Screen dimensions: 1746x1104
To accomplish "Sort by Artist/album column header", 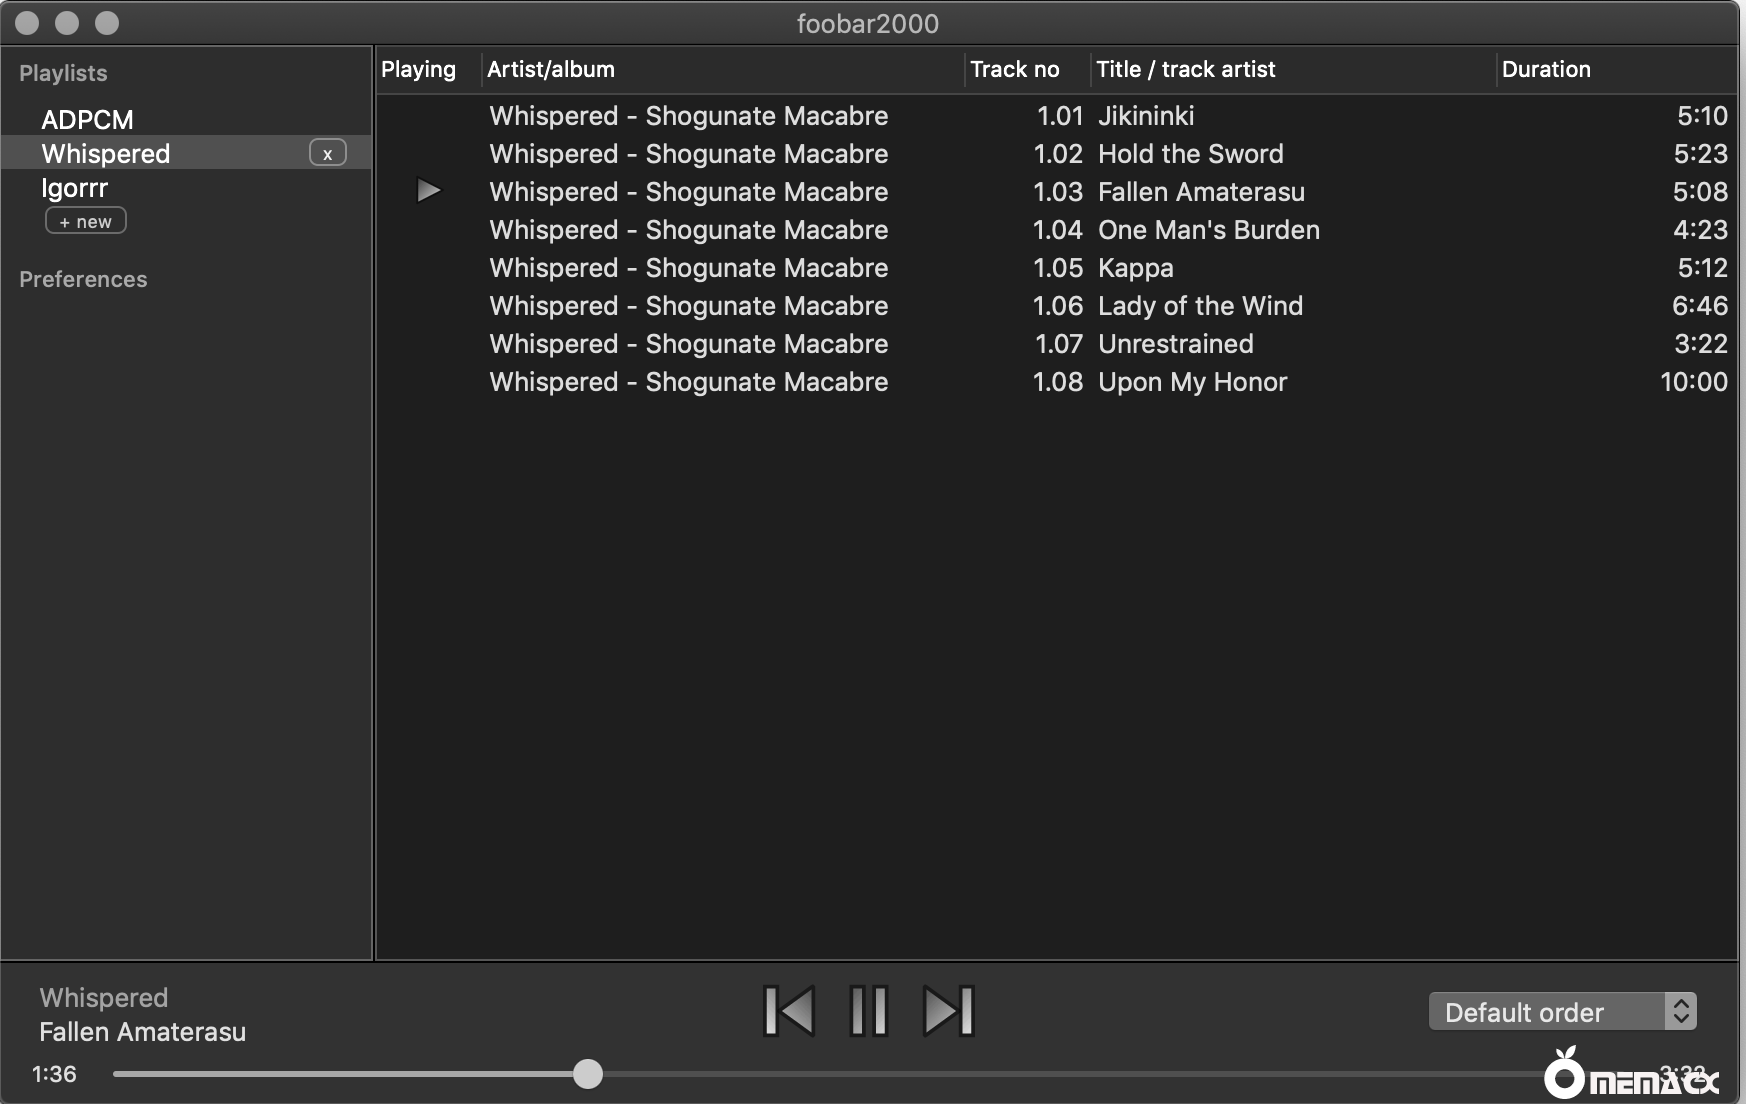I will (551, 70).
